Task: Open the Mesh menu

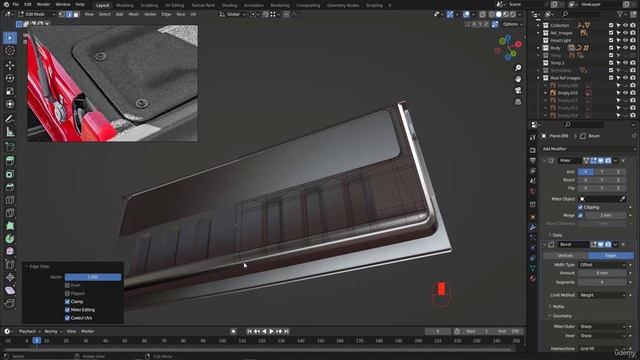Action: coord(133,14)
